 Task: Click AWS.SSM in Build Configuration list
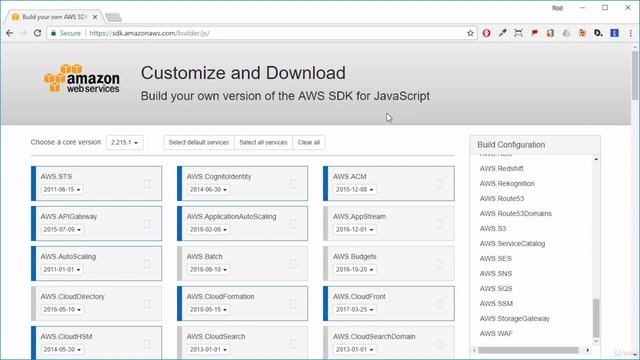[x=496, y=304]
